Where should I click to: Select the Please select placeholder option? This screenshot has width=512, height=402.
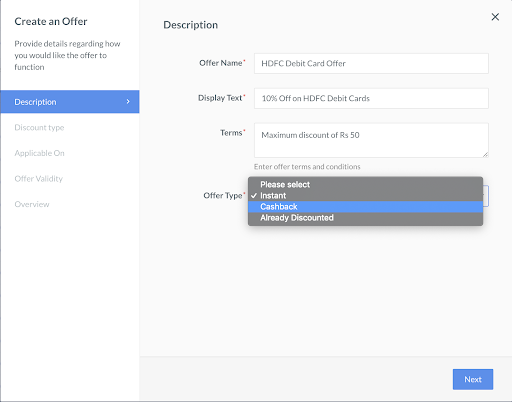[365, 185]
